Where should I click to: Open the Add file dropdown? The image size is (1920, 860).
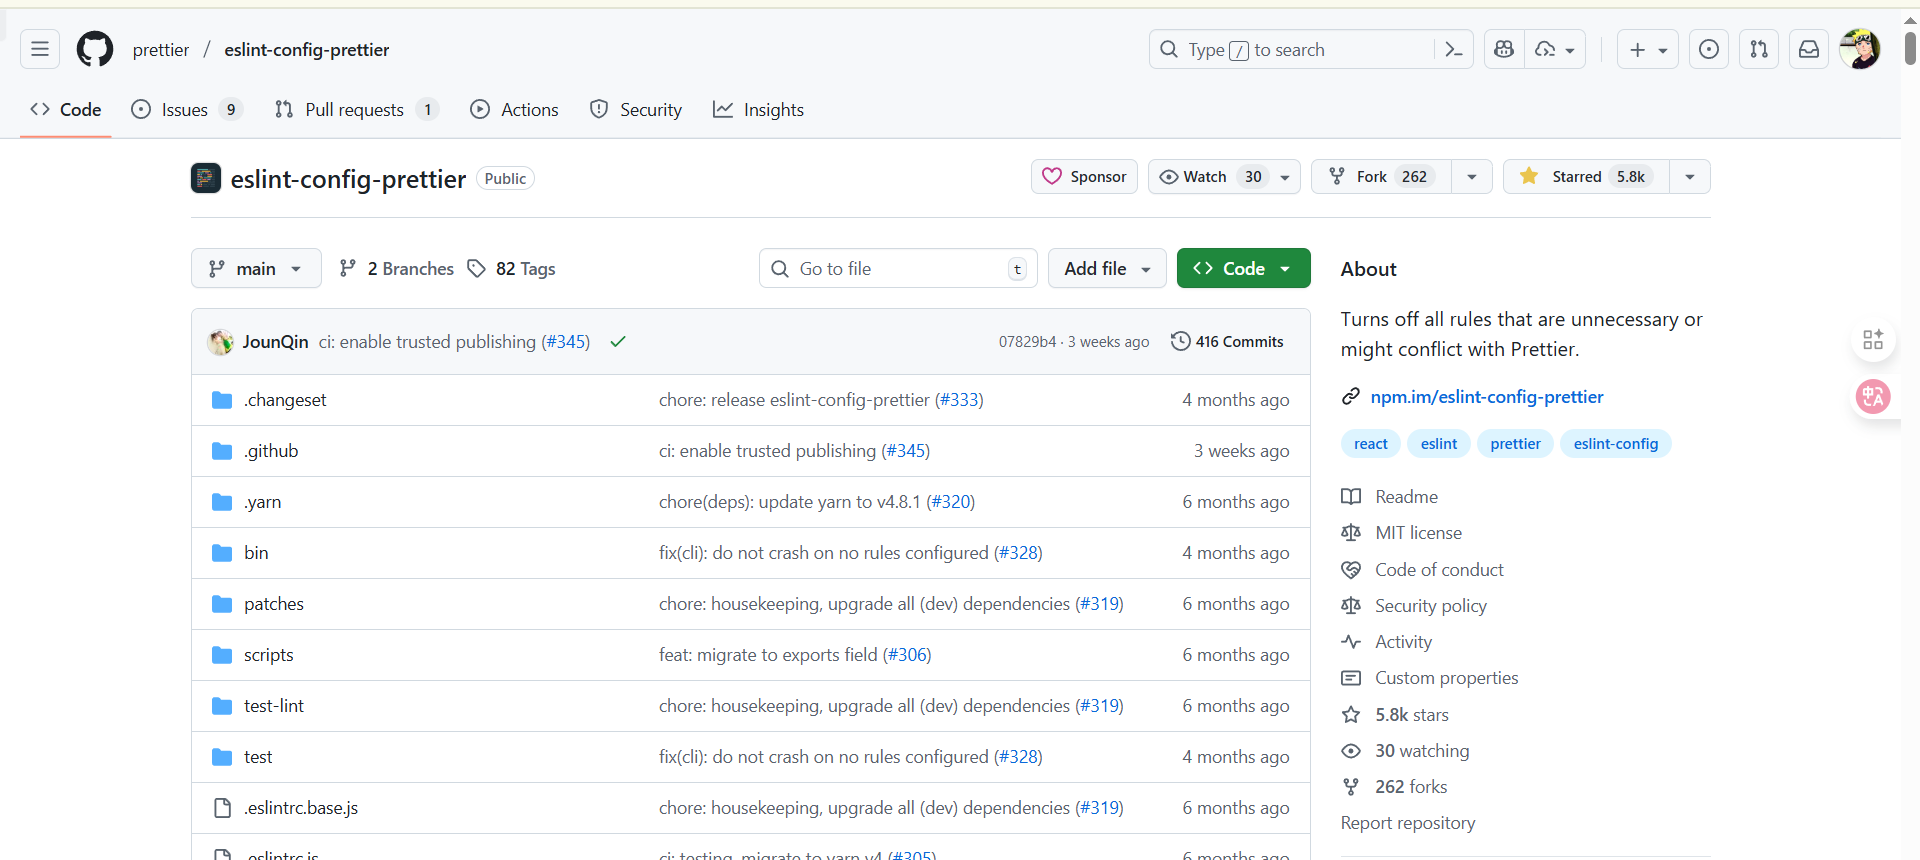pos(1106,268)
